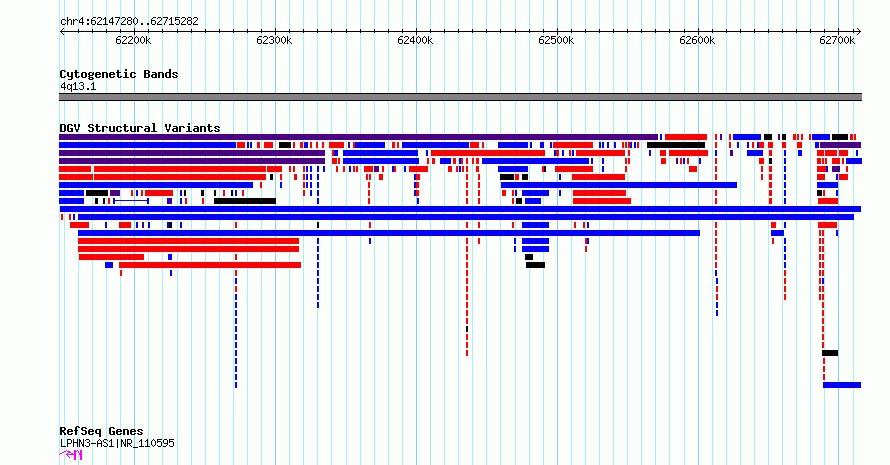Click the 62700k ruler label
This screenshot has height=465, width=890.
(837, 40)
